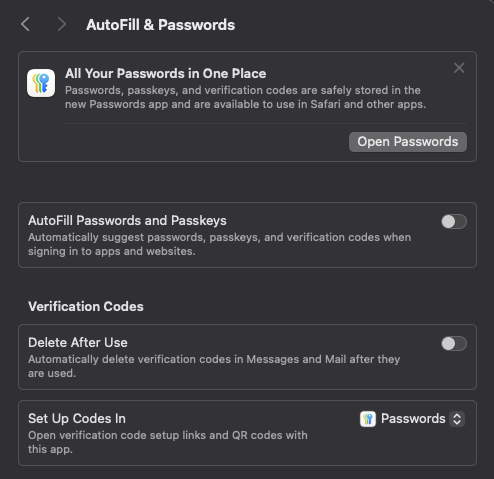Click the Passwords app keys icon in banner
This screenshot has height=479, width=494.
41,83
